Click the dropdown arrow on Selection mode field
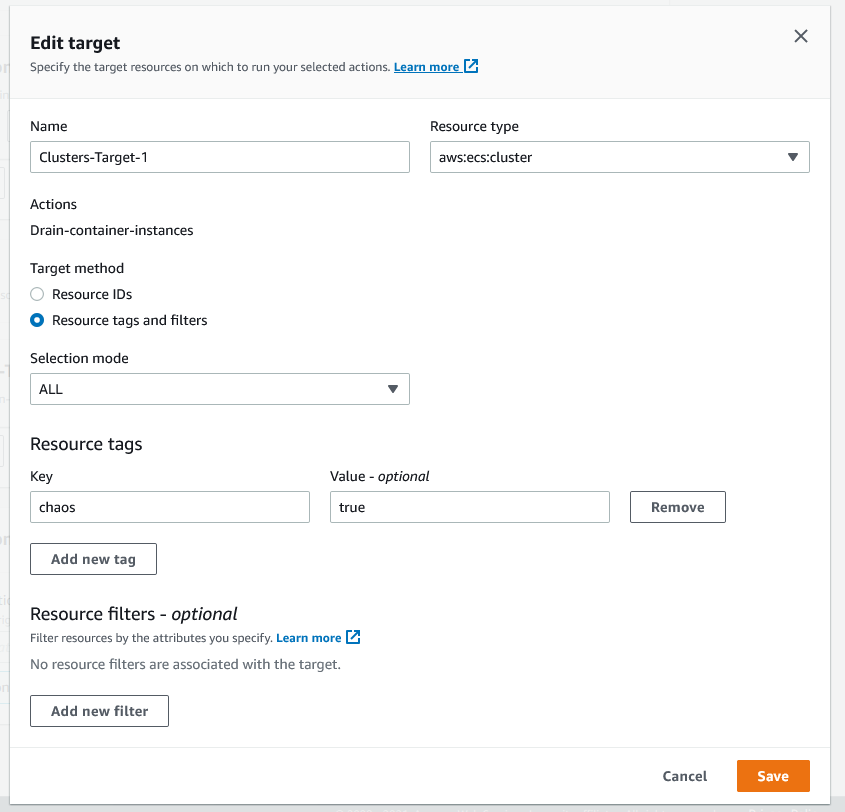The width and height of the screenshot is (845, 812). [392, 389]
